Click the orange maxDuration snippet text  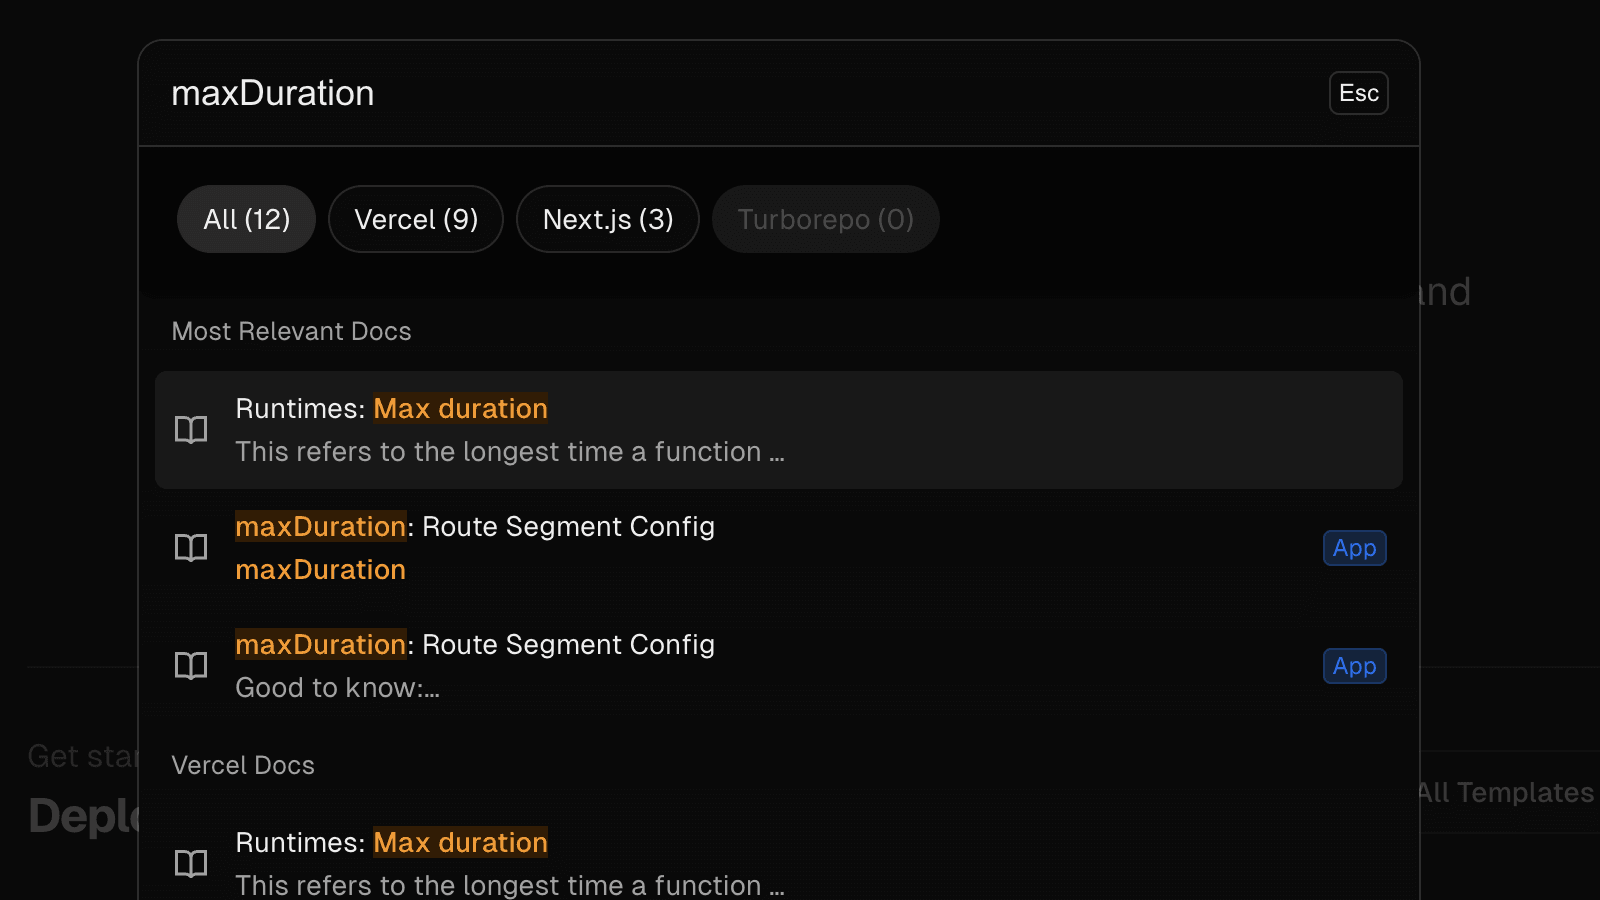(x=320, y=570)
